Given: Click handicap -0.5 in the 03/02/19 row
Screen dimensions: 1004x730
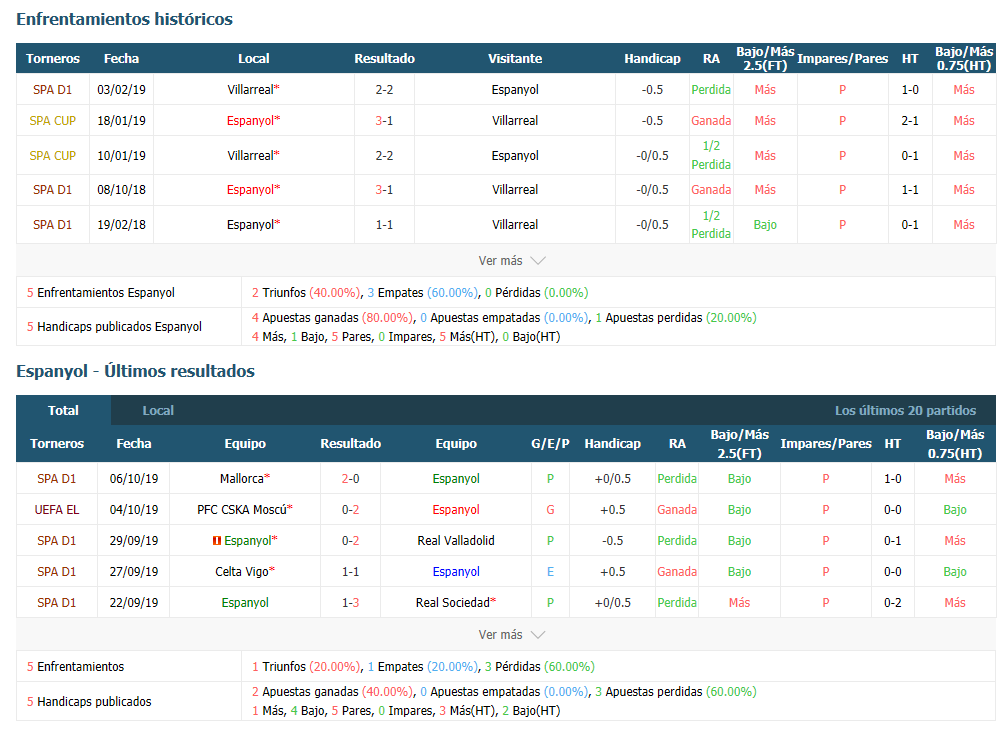Looking at the screenshot, I should pos(652,90).
